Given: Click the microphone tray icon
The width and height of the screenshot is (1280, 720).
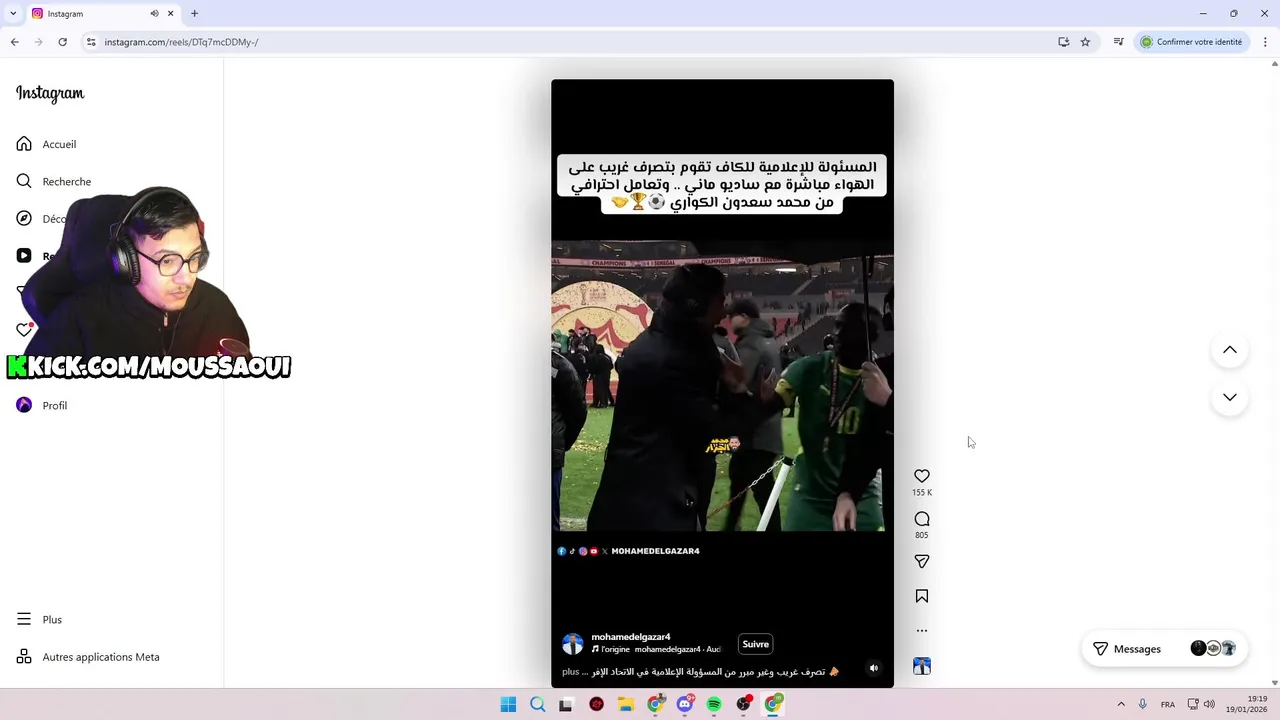Looking at the screenshot, I should (1142, 704).
